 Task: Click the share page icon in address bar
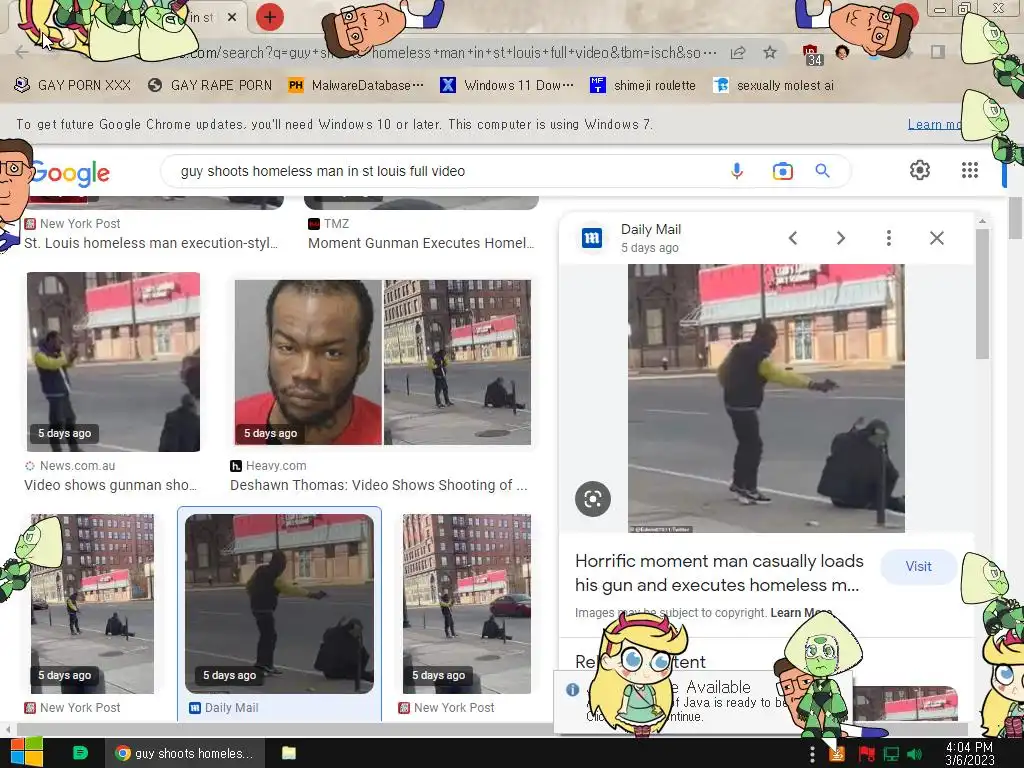click(738, 53)
